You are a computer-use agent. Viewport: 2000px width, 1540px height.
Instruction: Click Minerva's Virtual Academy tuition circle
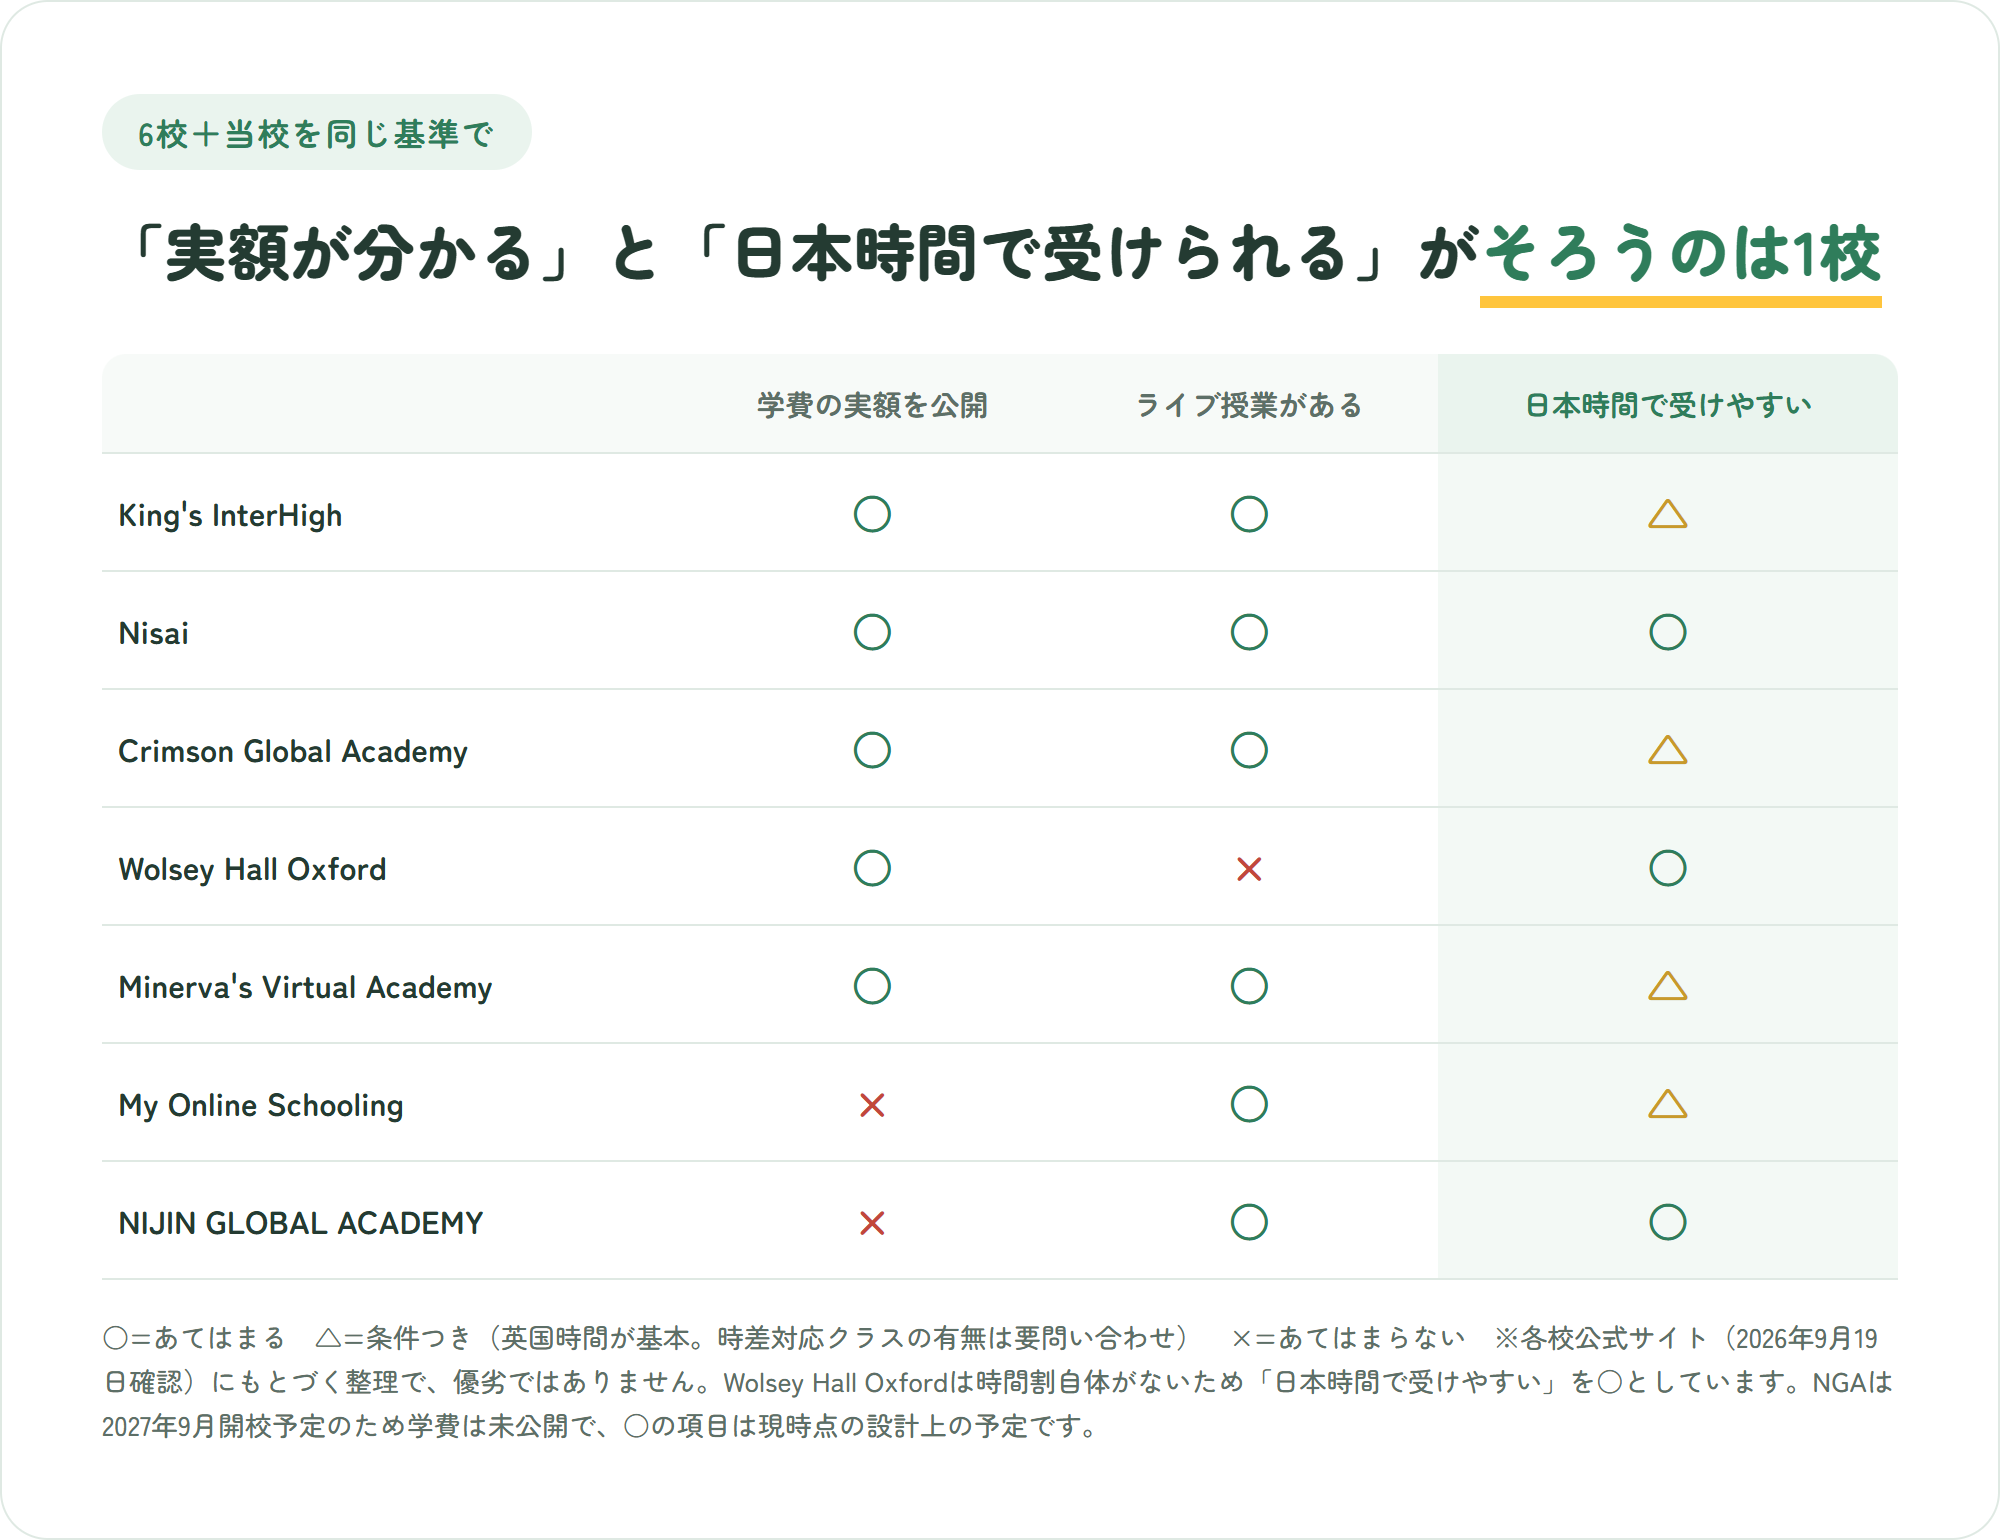[872, 986]
